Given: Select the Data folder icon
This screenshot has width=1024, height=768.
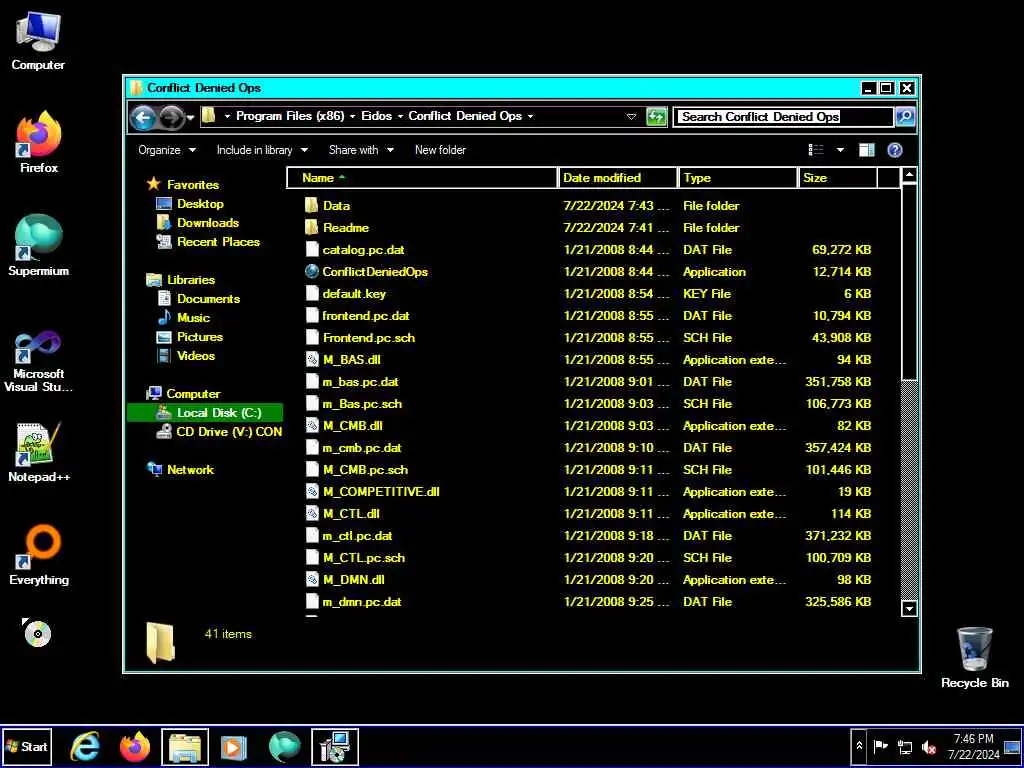Looking at the screenshot, I should coord(312,205).
